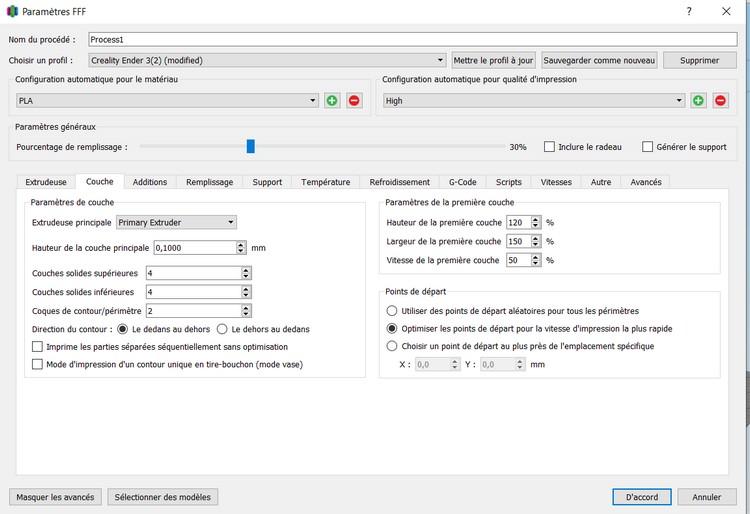This screenshot has height=514, width=750.
Task: Click stepper for Hauteur de la première couche
Action: pyautogui.click(x=536, y=222)
